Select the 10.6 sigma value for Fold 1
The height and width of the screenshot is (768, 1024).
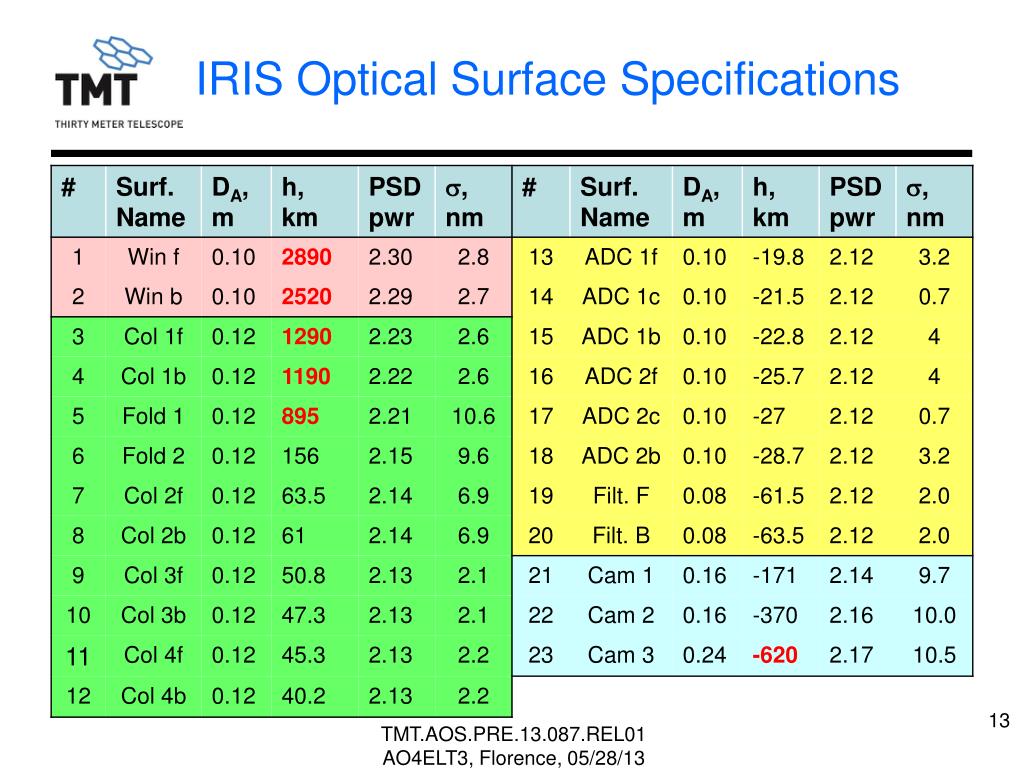[473, 416]
